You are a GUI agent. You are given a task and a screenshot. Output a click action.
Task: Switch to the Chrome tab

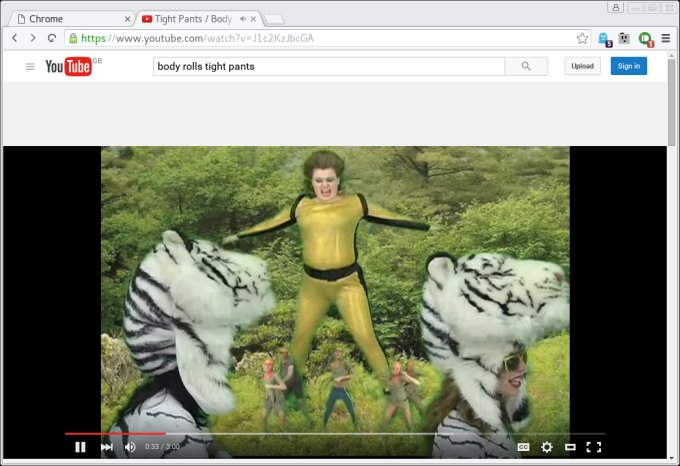(72, 19)
